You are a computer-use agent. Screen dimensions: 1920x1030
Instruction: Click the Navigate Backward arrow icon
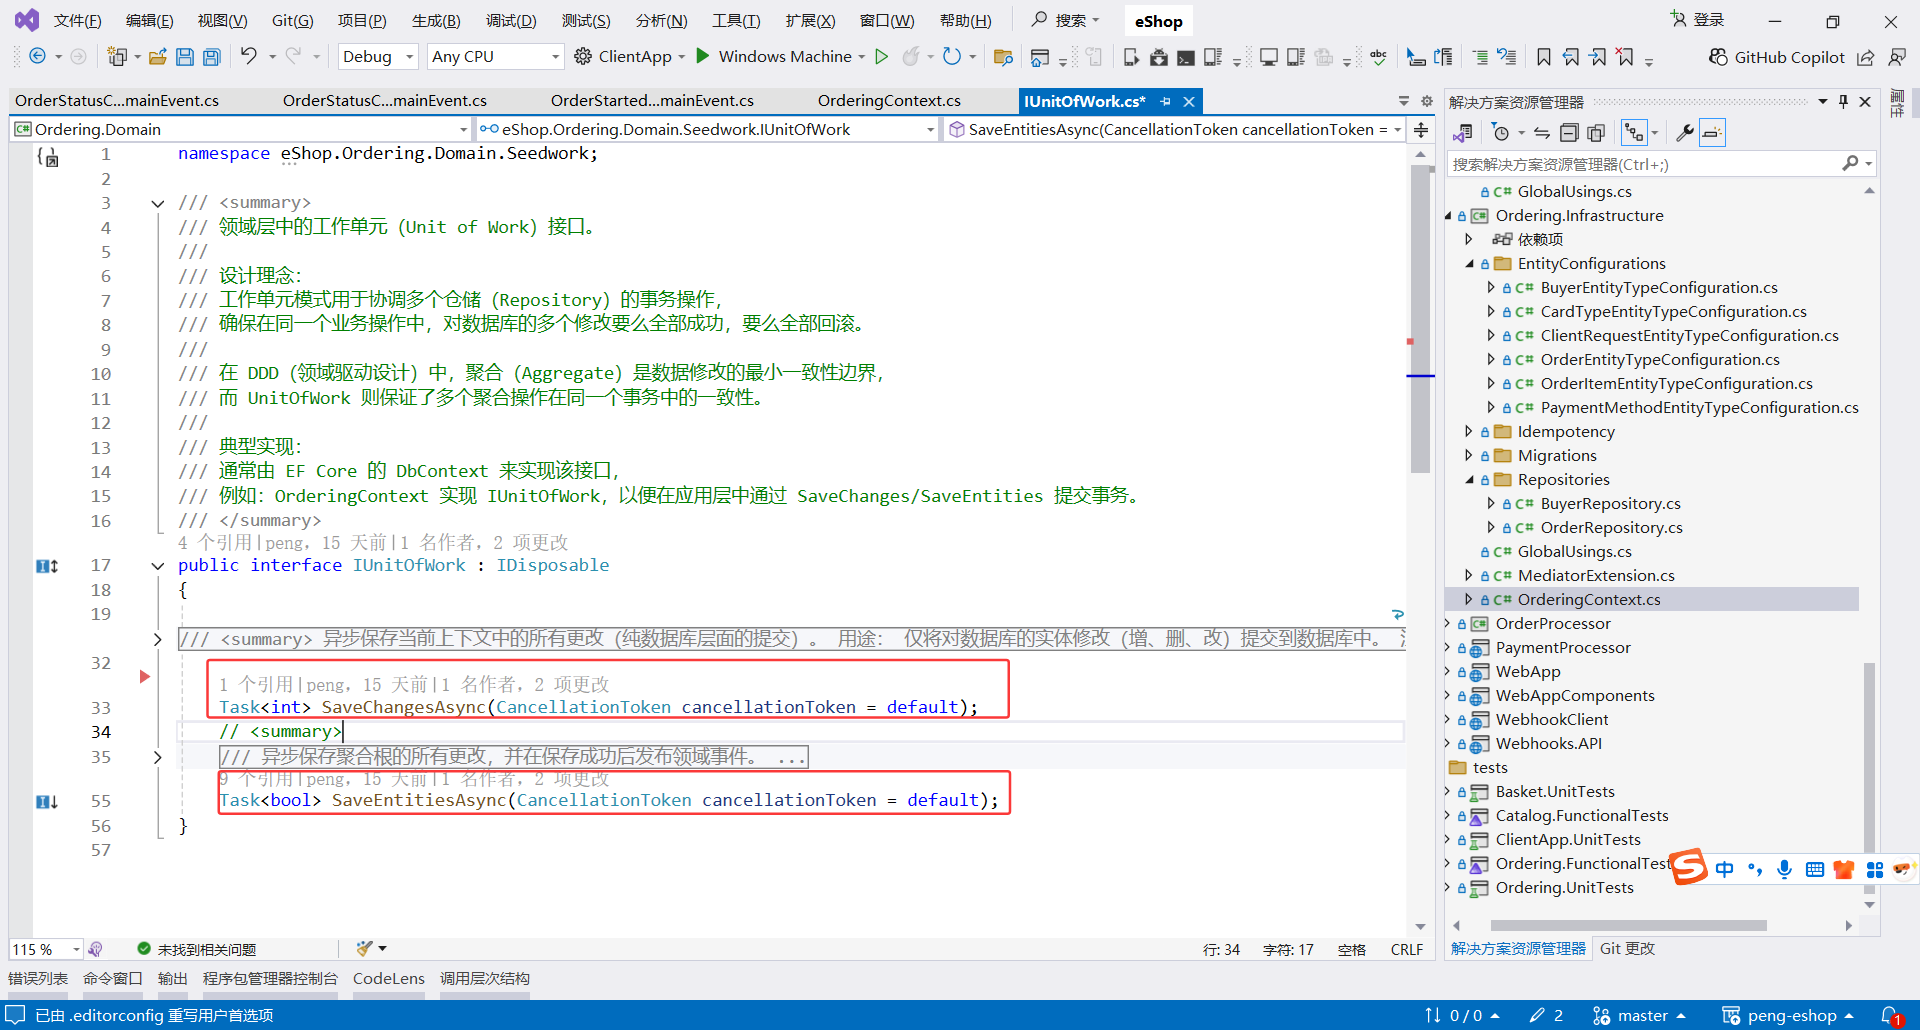coord(37,57)
